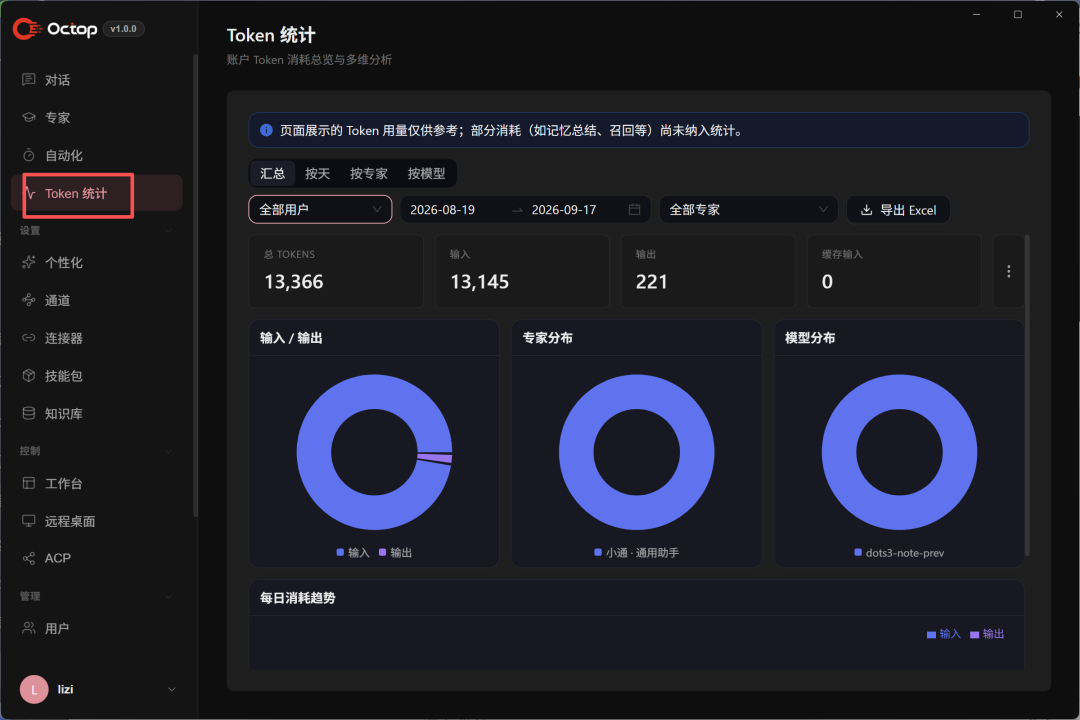This screenshot has width=1080, height=720.
Task: Open the ACP share icon
Action: 28,558
